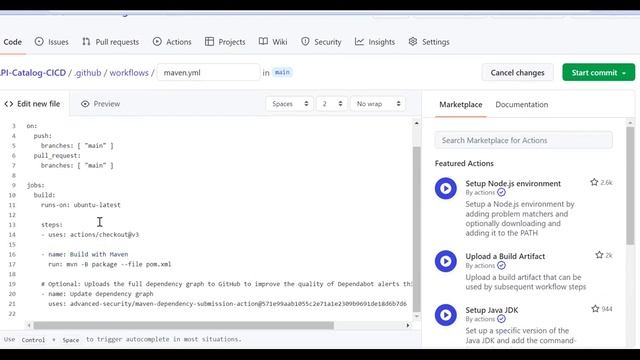The height and width of the screenshot is (360, 640).
Task: Edit the maven.yml filename field
Action: point(208,73)
